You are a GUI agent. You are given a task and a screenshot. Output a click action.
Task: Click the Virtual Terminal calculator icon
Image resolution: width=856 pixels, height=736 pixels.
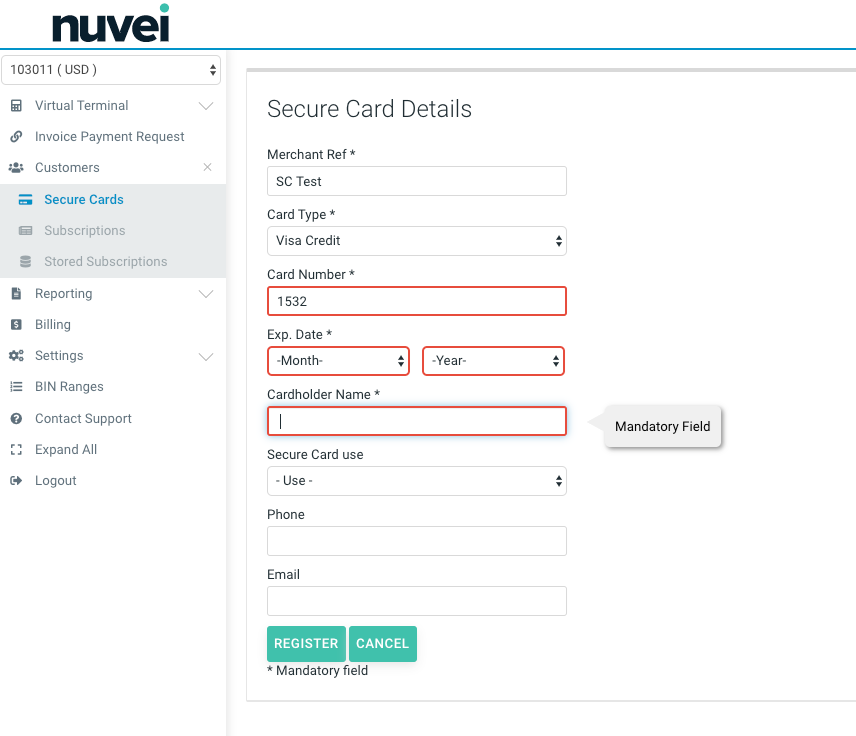pyautogui.click(x=16, y=106)
